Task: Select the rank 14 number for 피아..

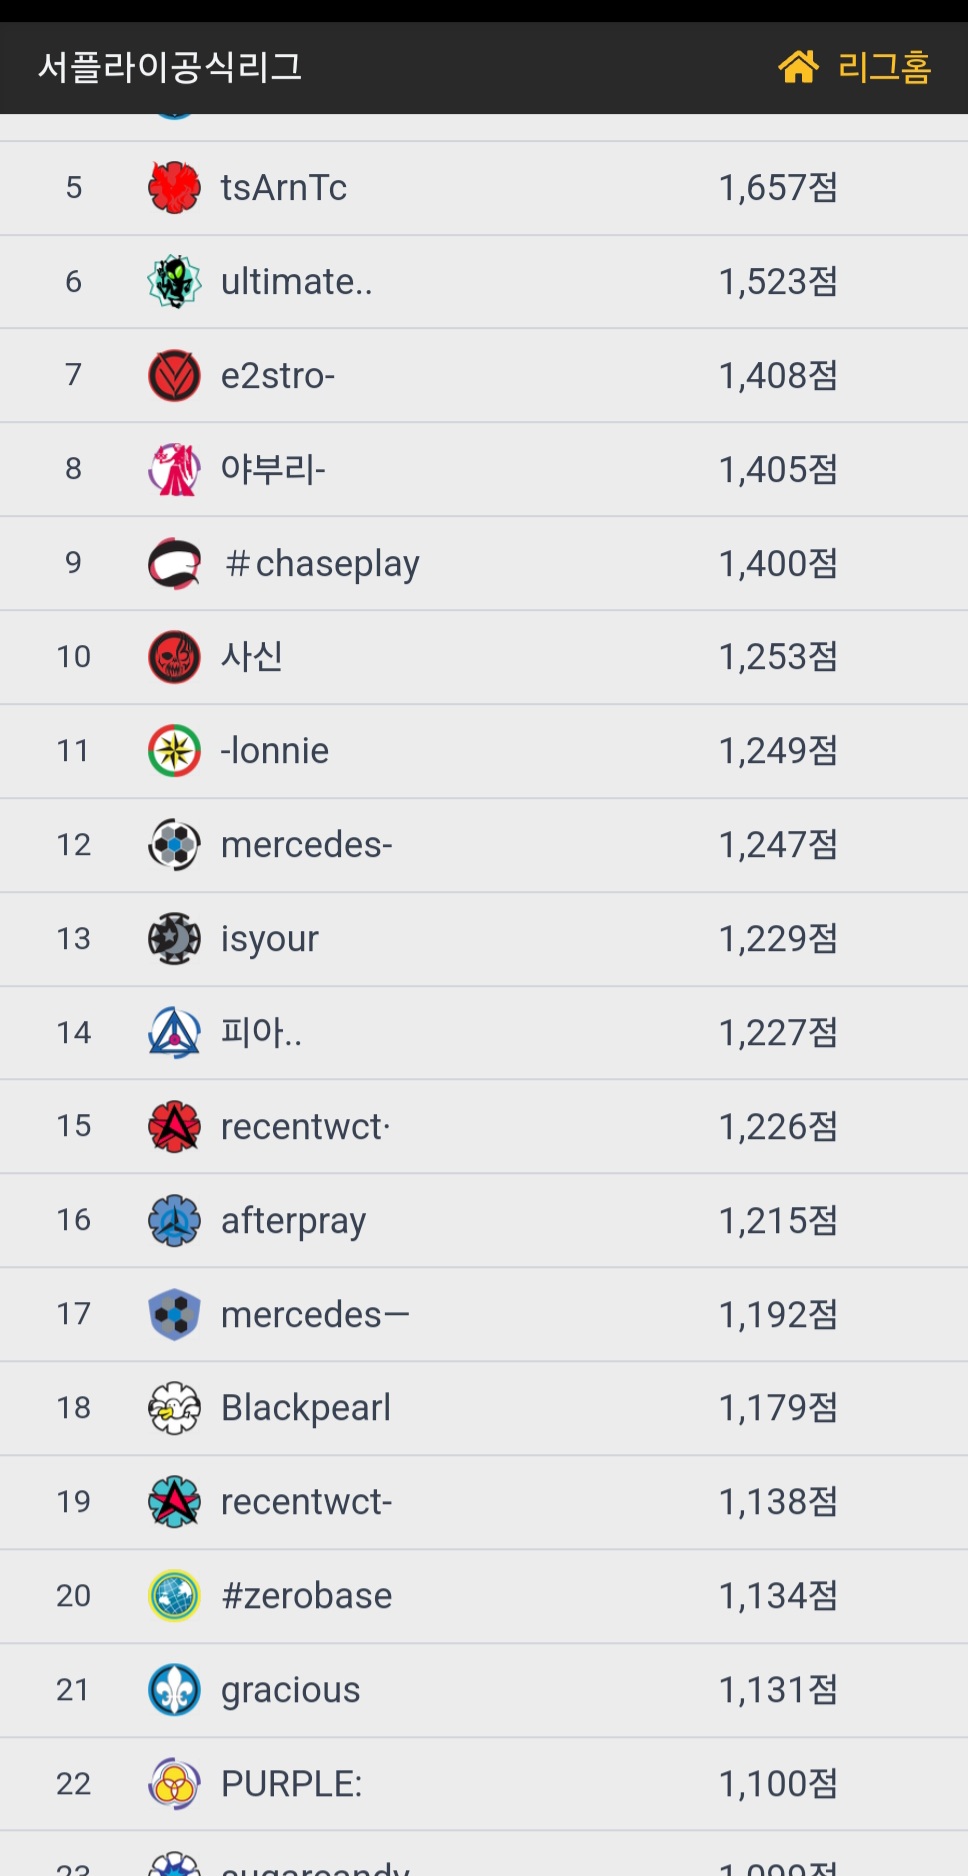Action: 74,1032
